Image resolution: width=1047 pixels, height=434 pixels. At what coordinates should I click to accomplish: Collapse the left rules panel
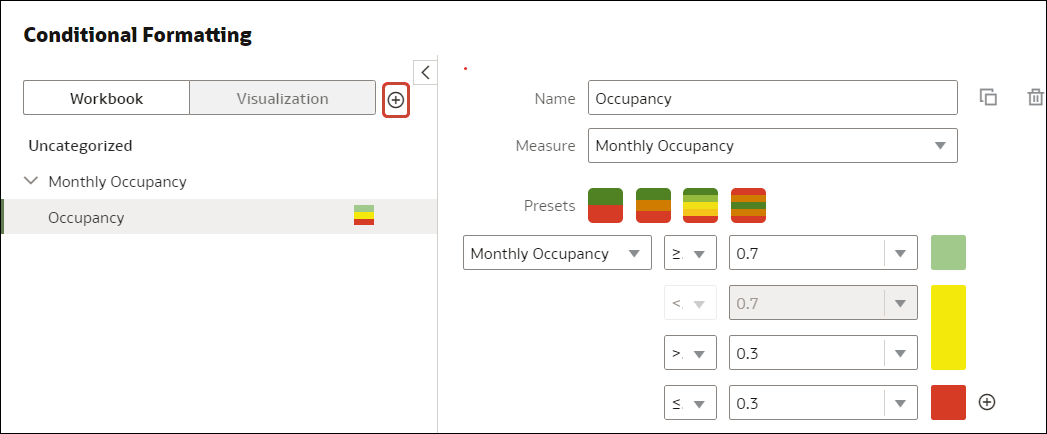coord(425,72)
